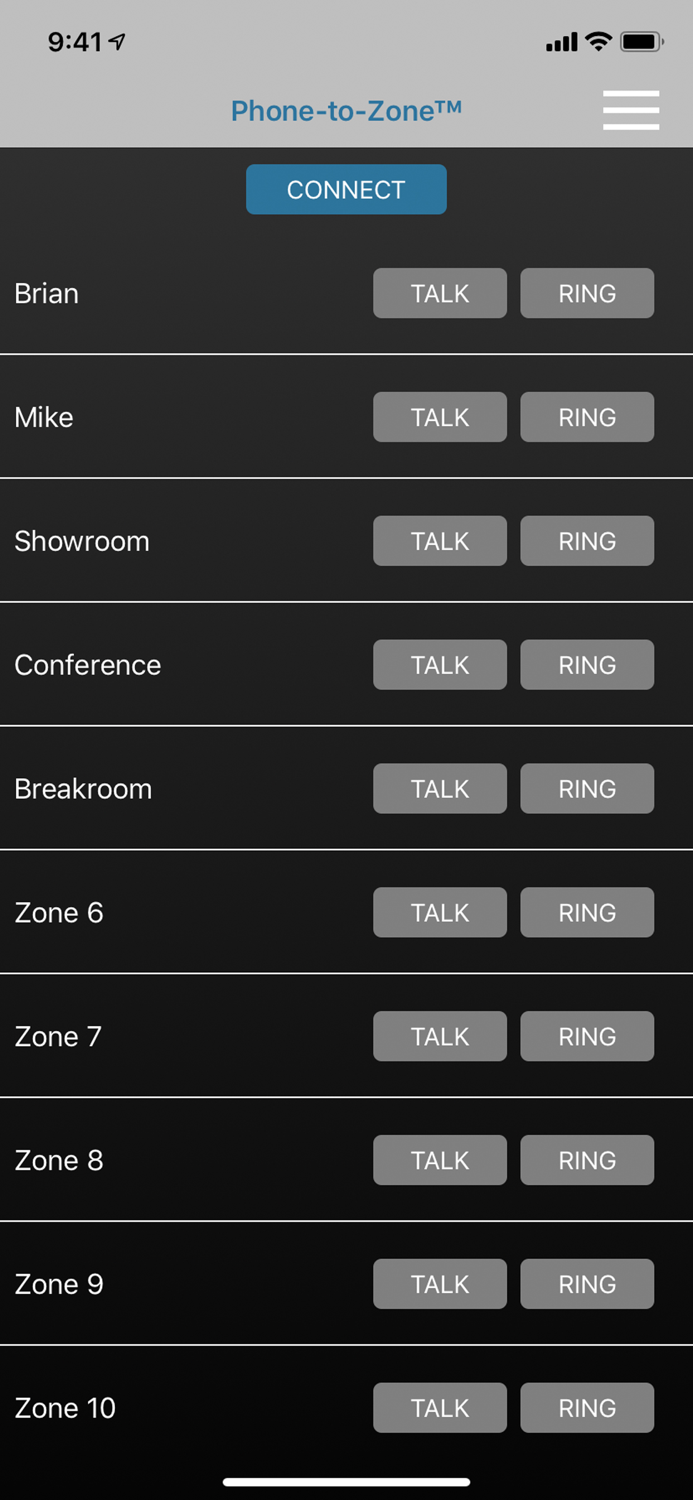This screenshot has height=1500, width=693.
Task: Tap the Wi-Fi status icon
Action: tap(598, 41)
